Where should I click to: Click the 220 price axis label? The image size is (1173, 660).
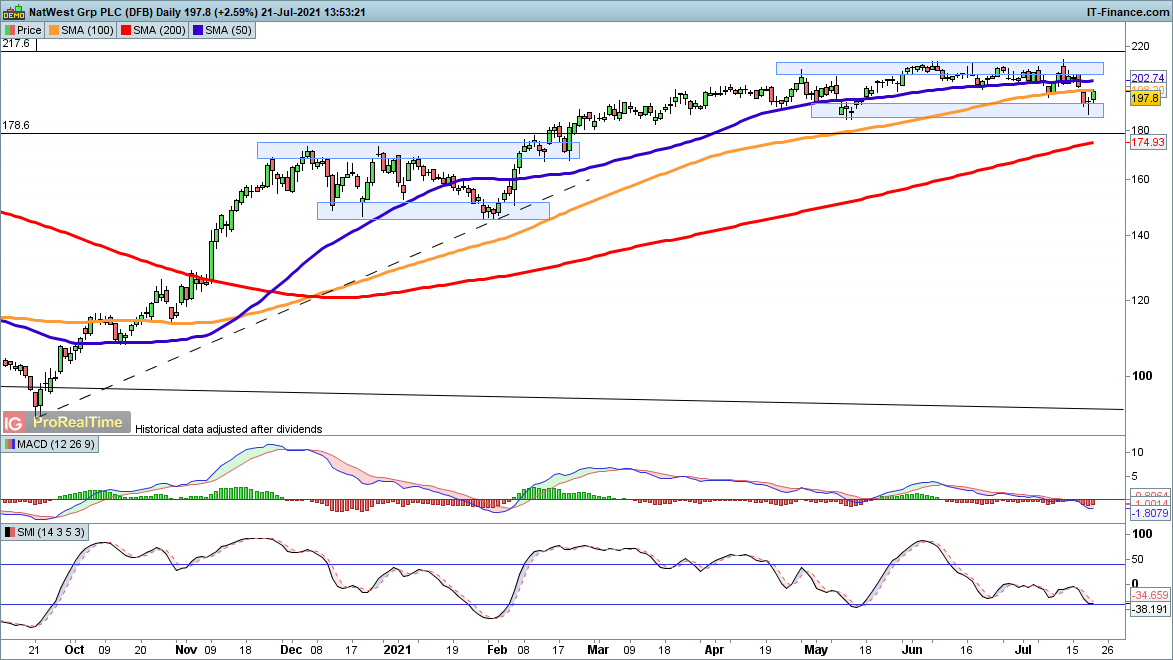point(1140,46)
